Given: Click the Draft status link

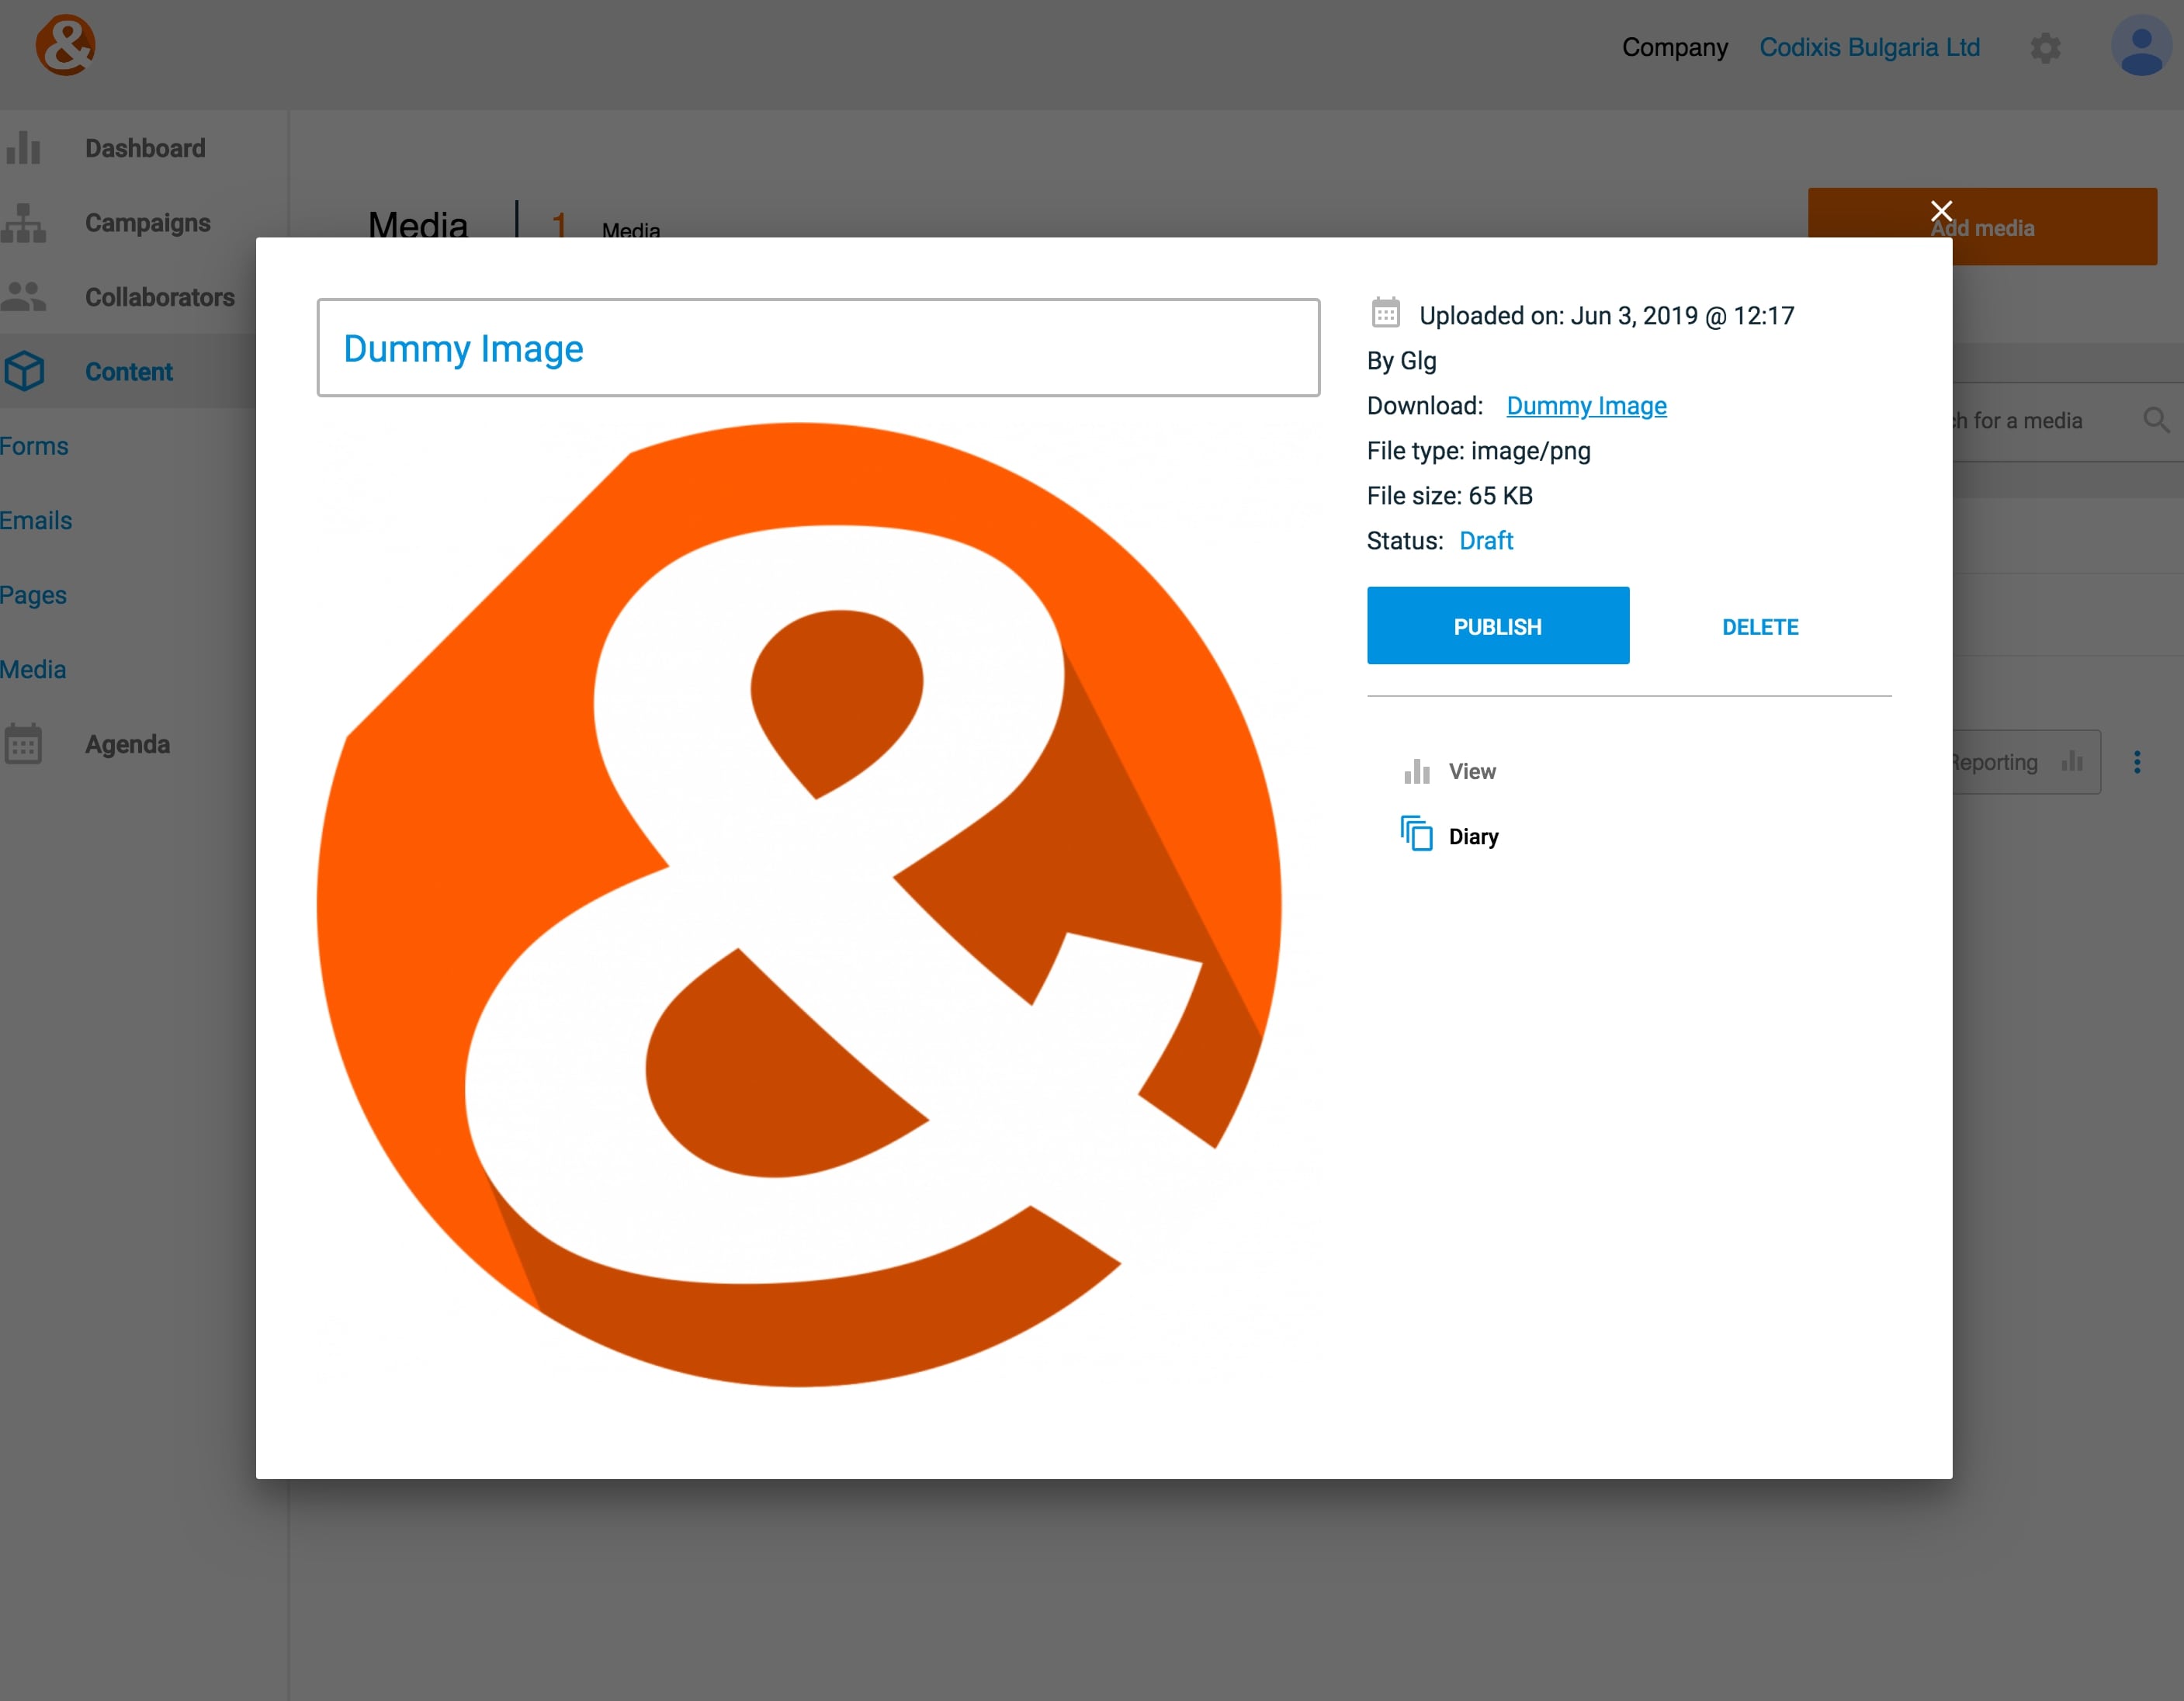Looking at the screenshot, I should coord(1485,541).
